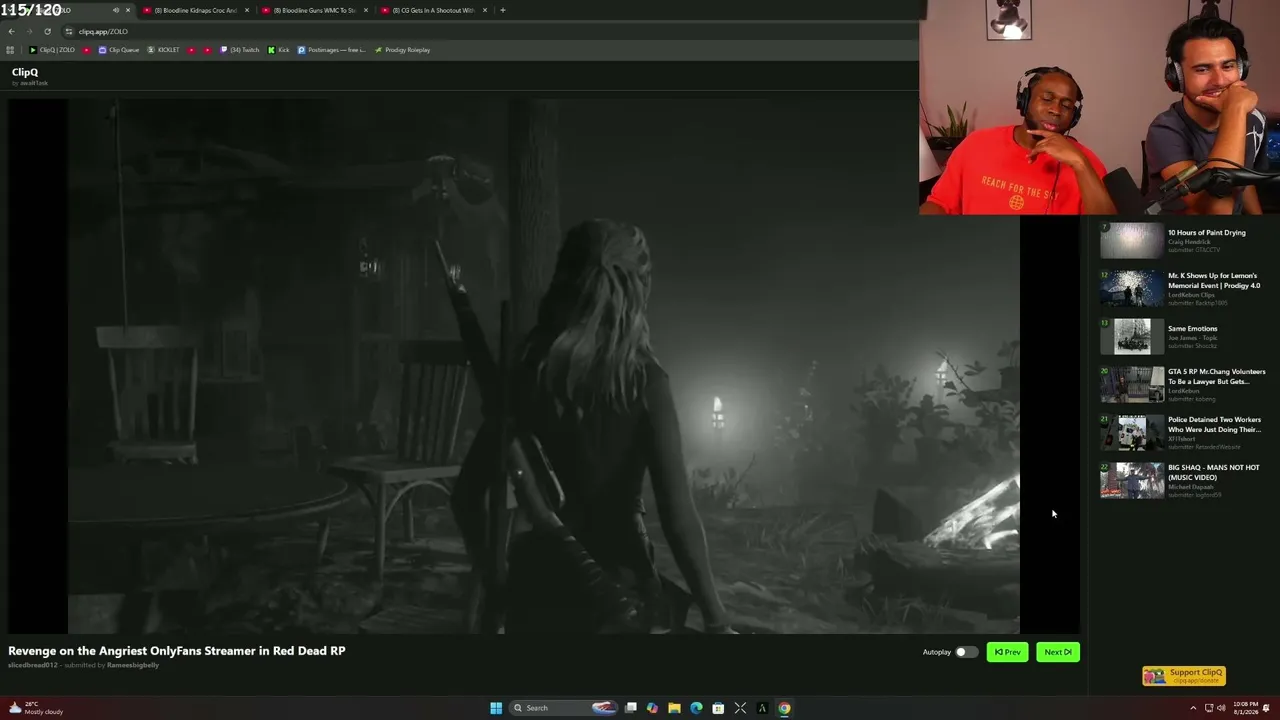Open the KICKLET bookmark
1280x720 pixels.
click(164, 50)
